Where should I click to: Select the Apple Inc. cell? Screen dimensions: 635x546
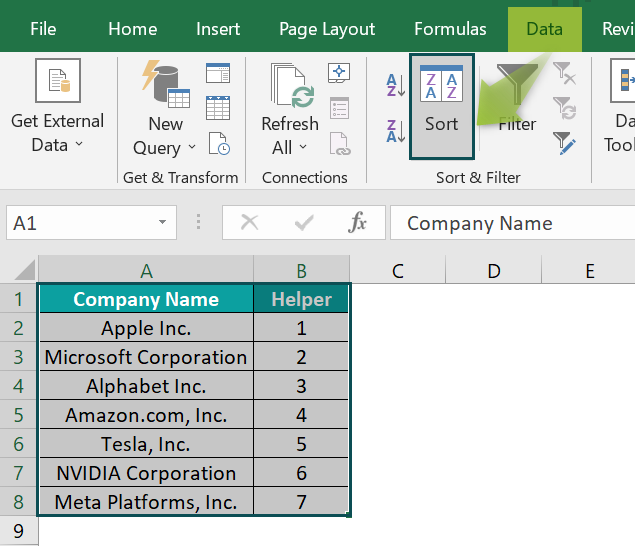click(146, 328)
